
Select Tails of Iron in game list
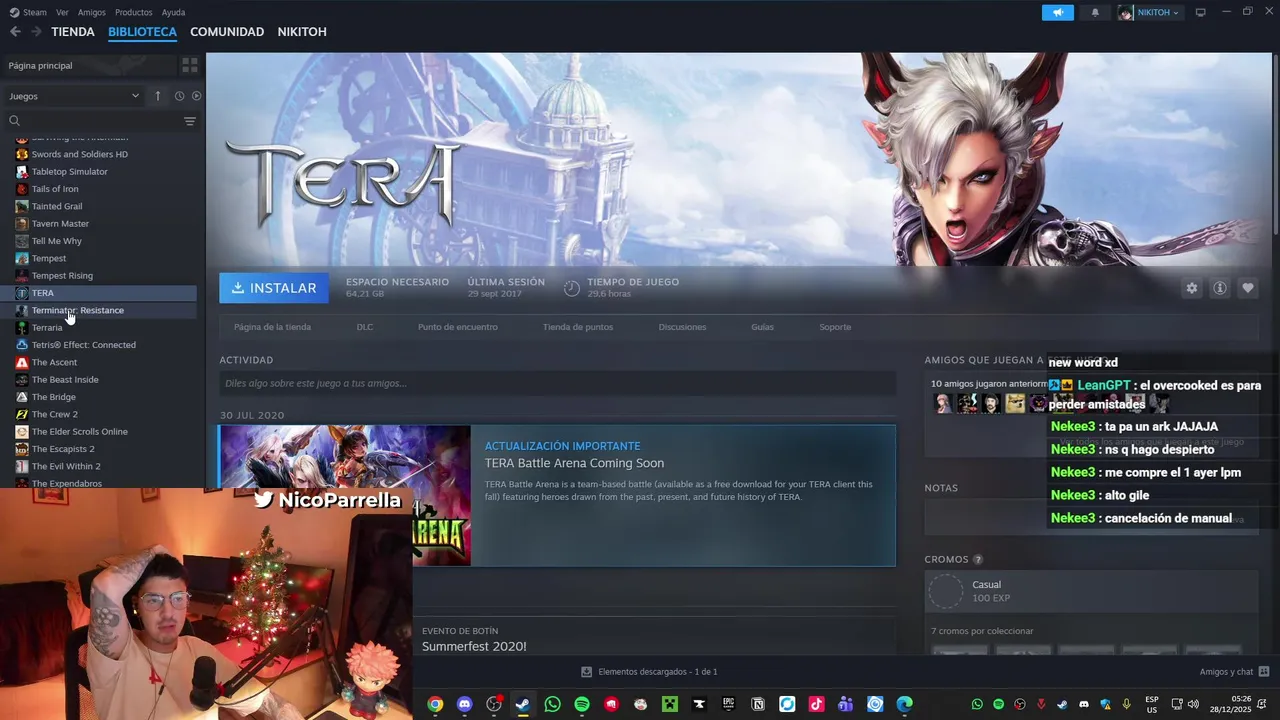pyautogui.click(x=100, y=189)
